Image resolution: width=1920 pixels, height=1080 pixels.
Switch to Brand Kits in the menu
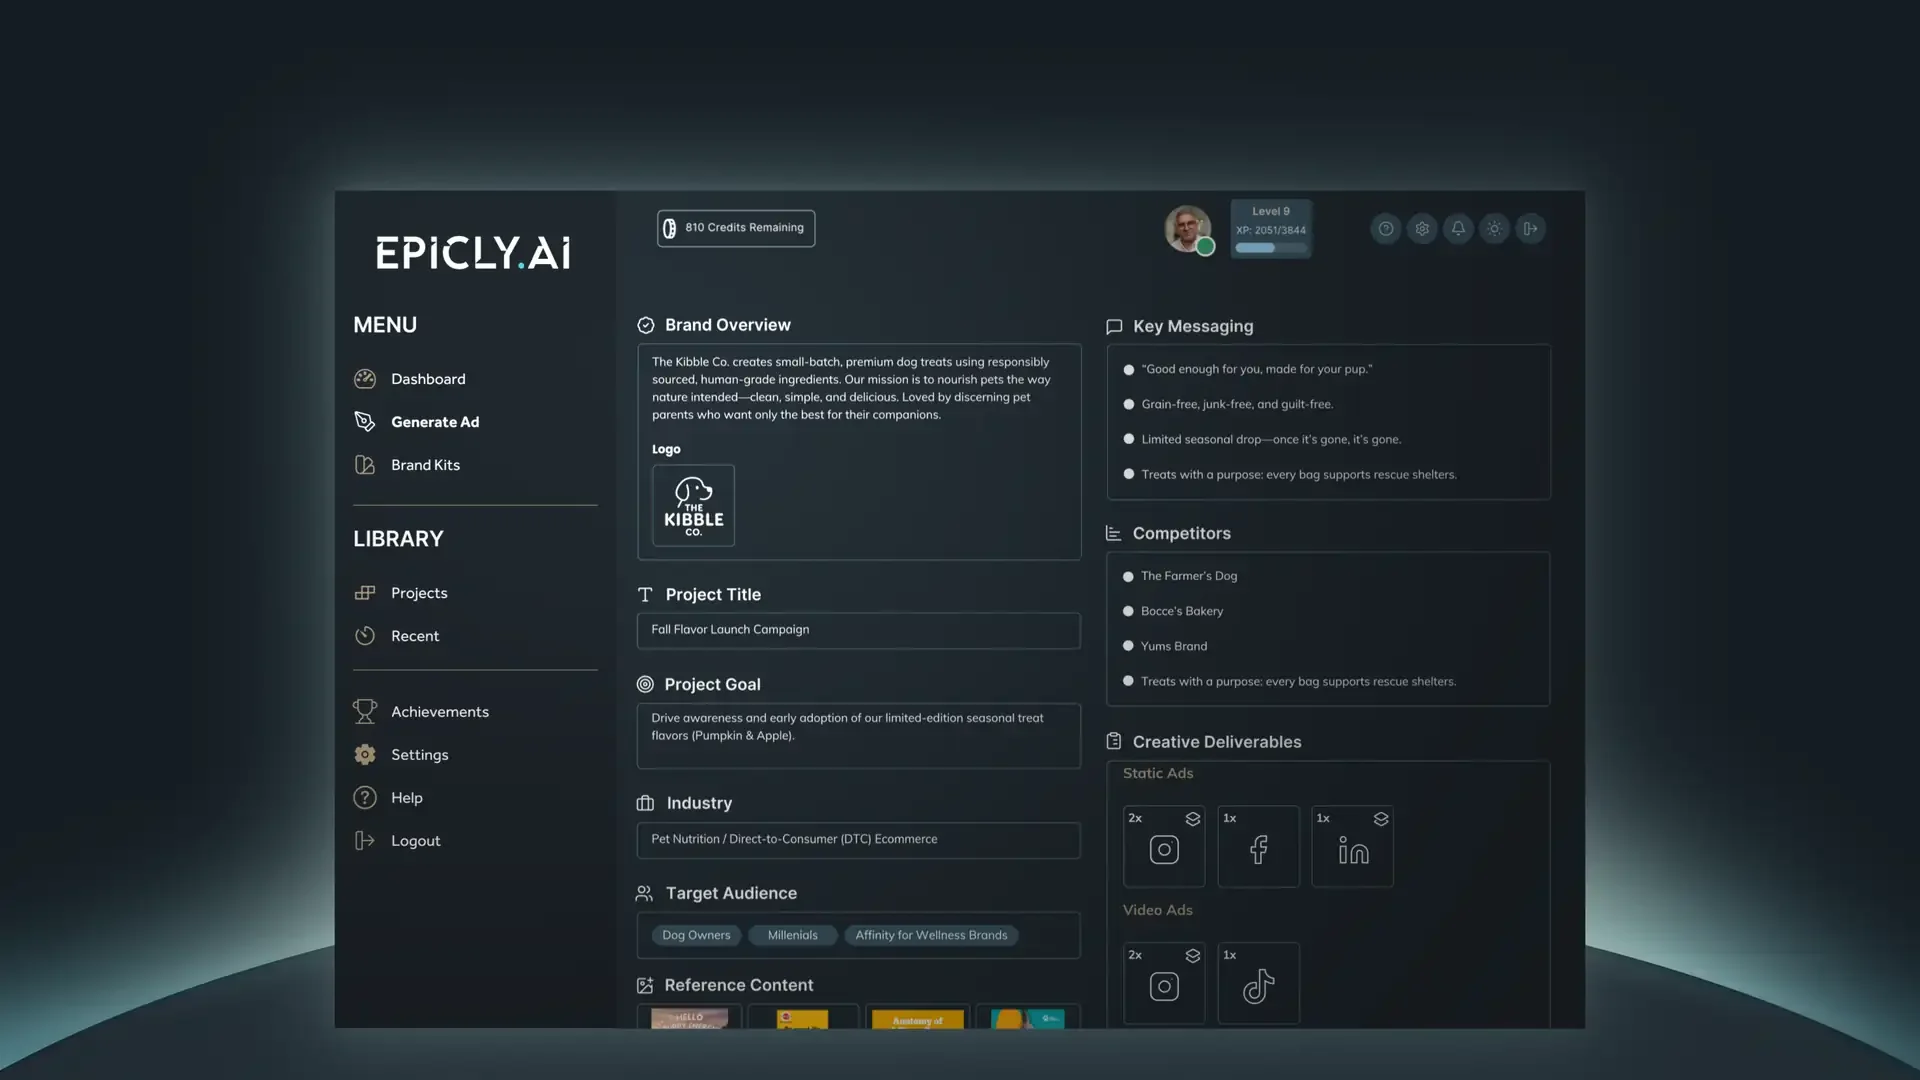(x=425, y=464)
